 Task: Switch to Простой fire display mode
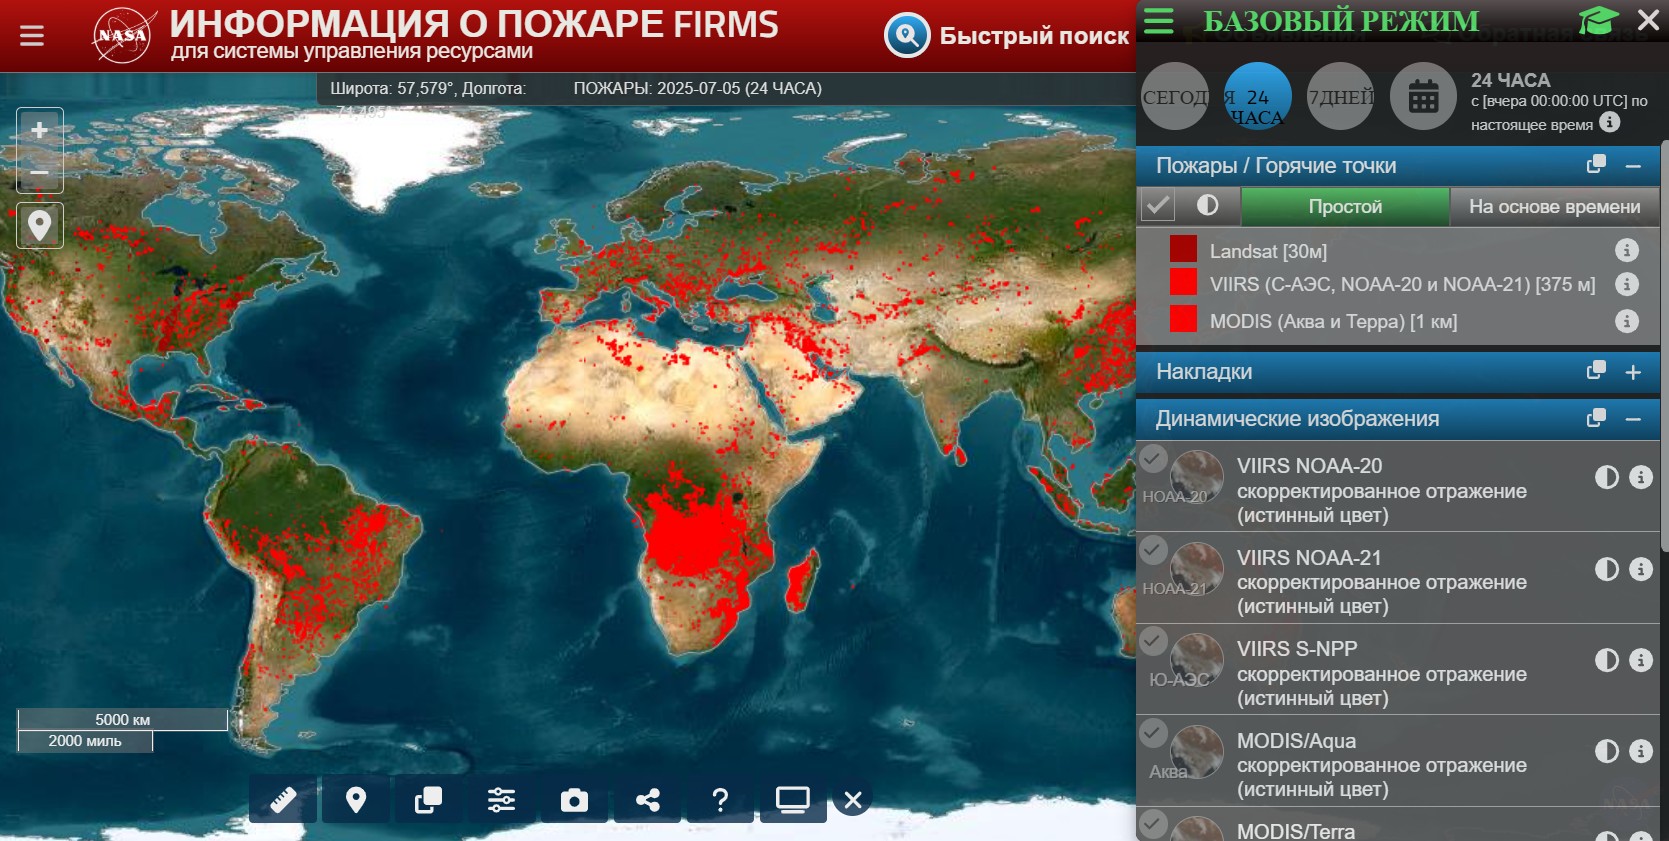1345,207
